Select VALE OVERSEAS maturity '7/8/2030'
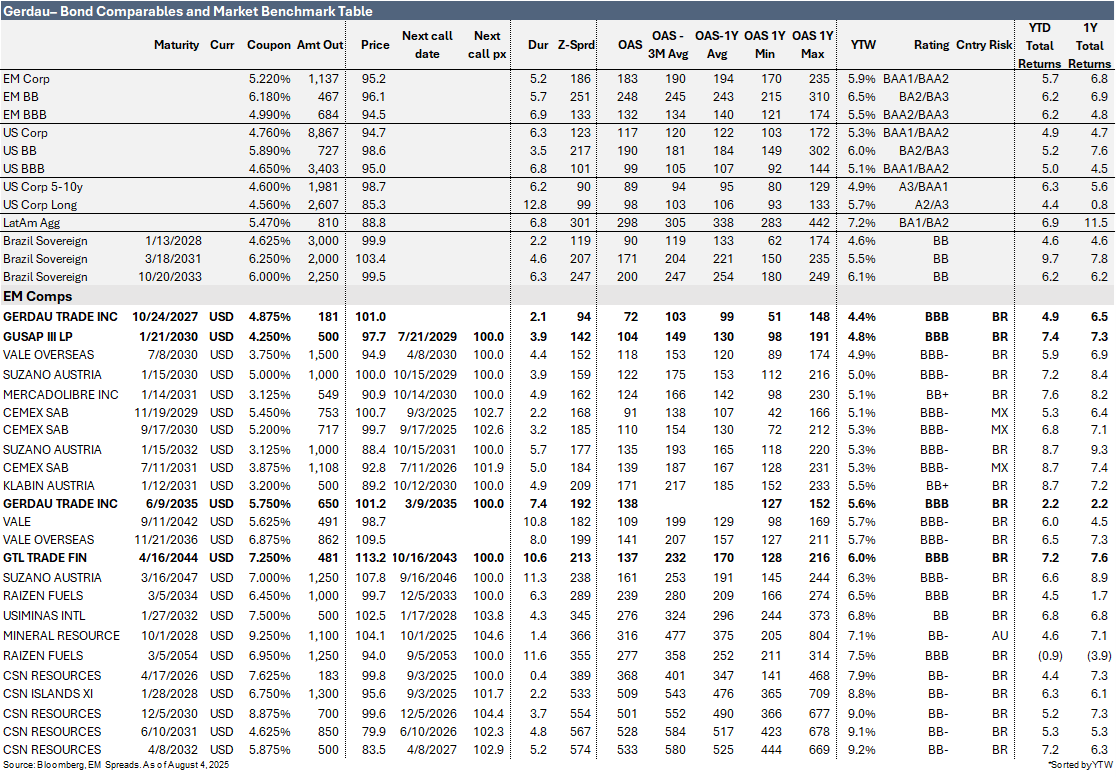Viewport: 1116px width, 778px height. pyautogui.click(x=172, y=354)
